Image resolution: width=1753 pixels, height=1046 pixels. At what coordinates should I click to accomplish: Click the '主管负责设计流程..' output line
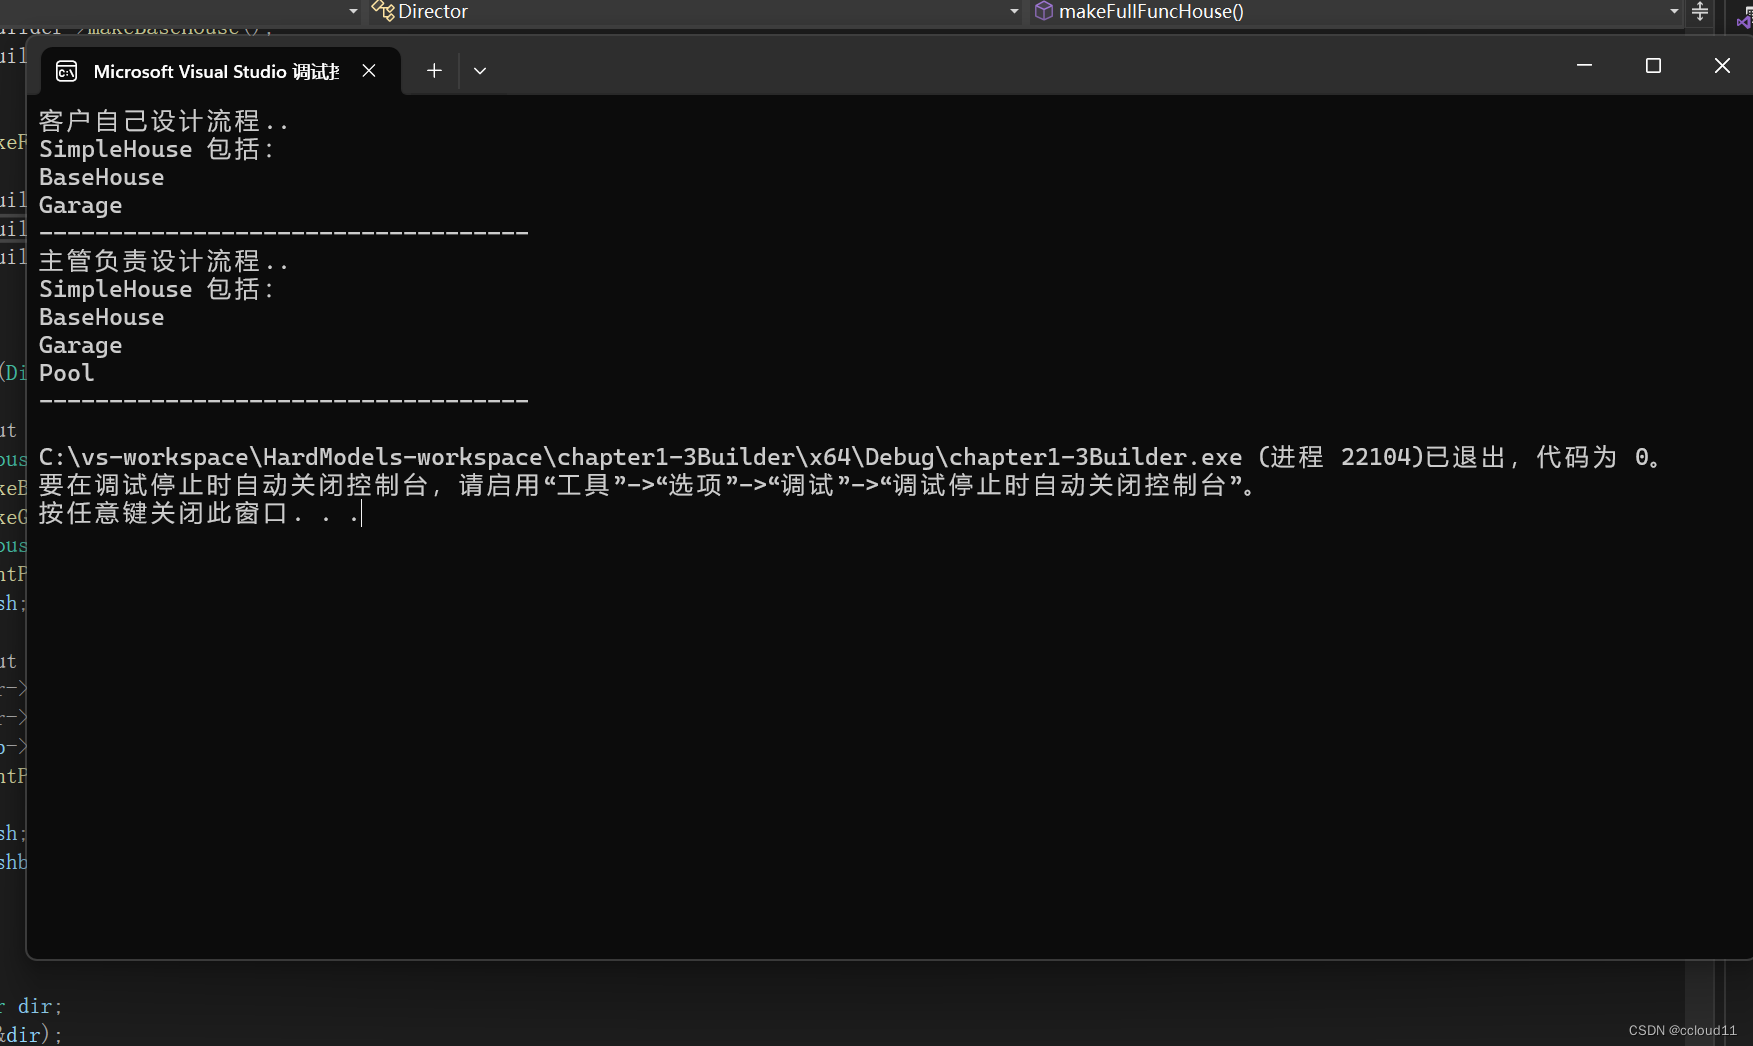coord(164,262)
